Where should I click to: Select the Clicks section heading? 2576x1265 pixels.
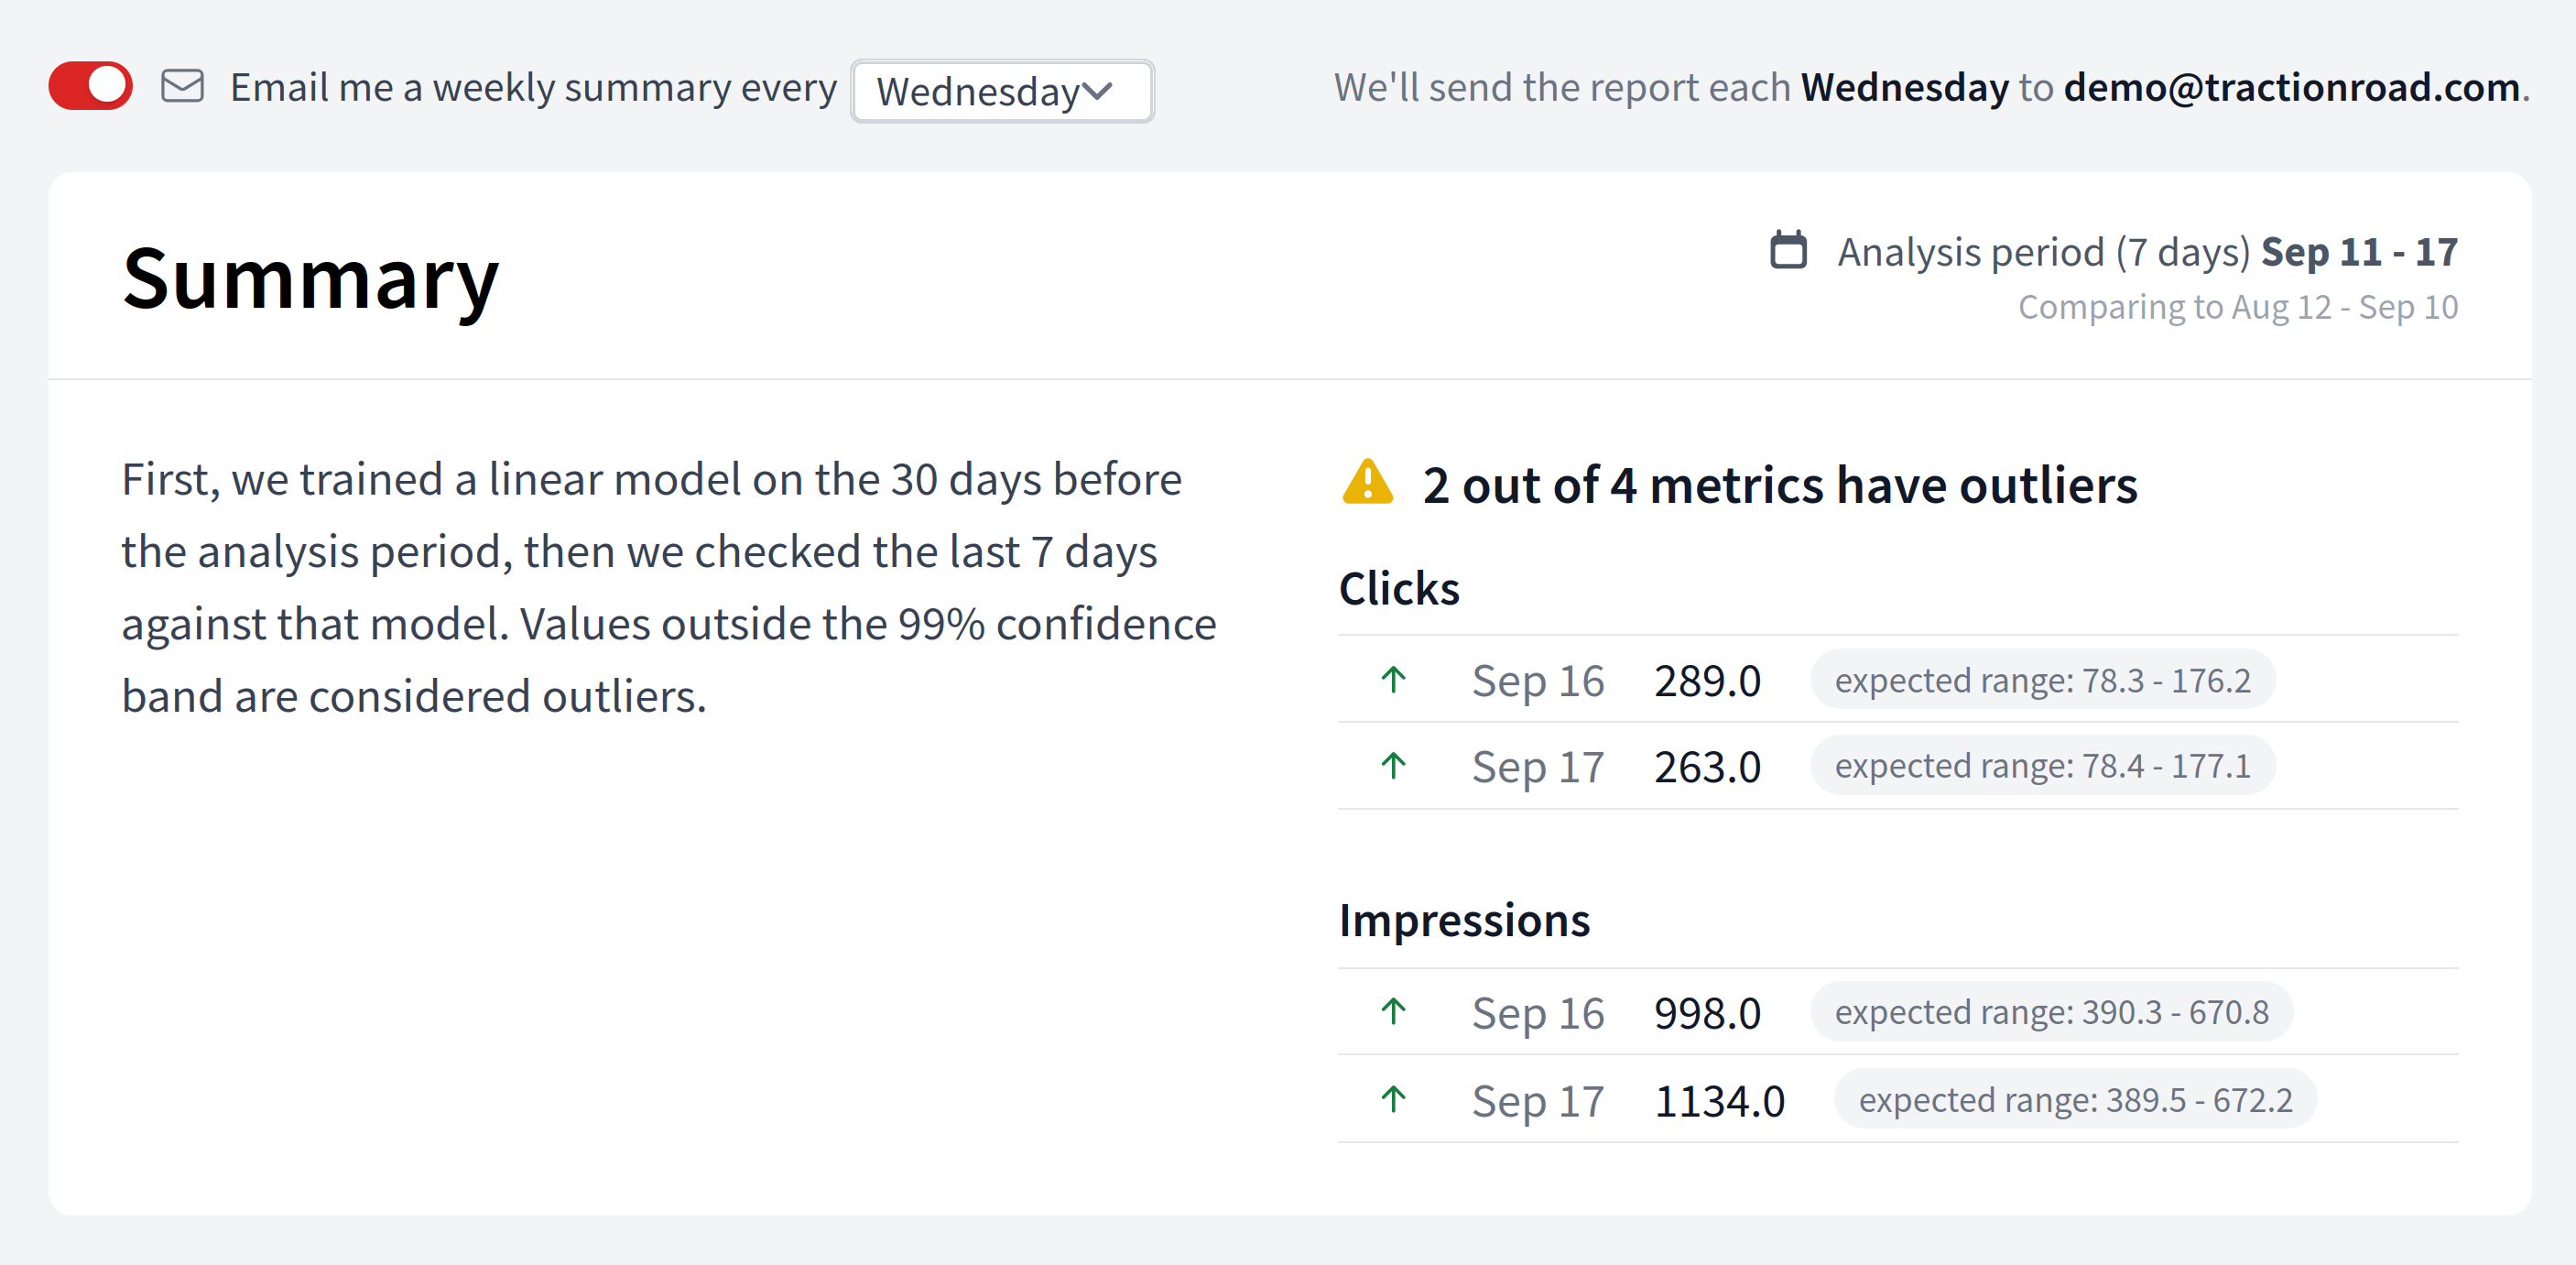1399,588
